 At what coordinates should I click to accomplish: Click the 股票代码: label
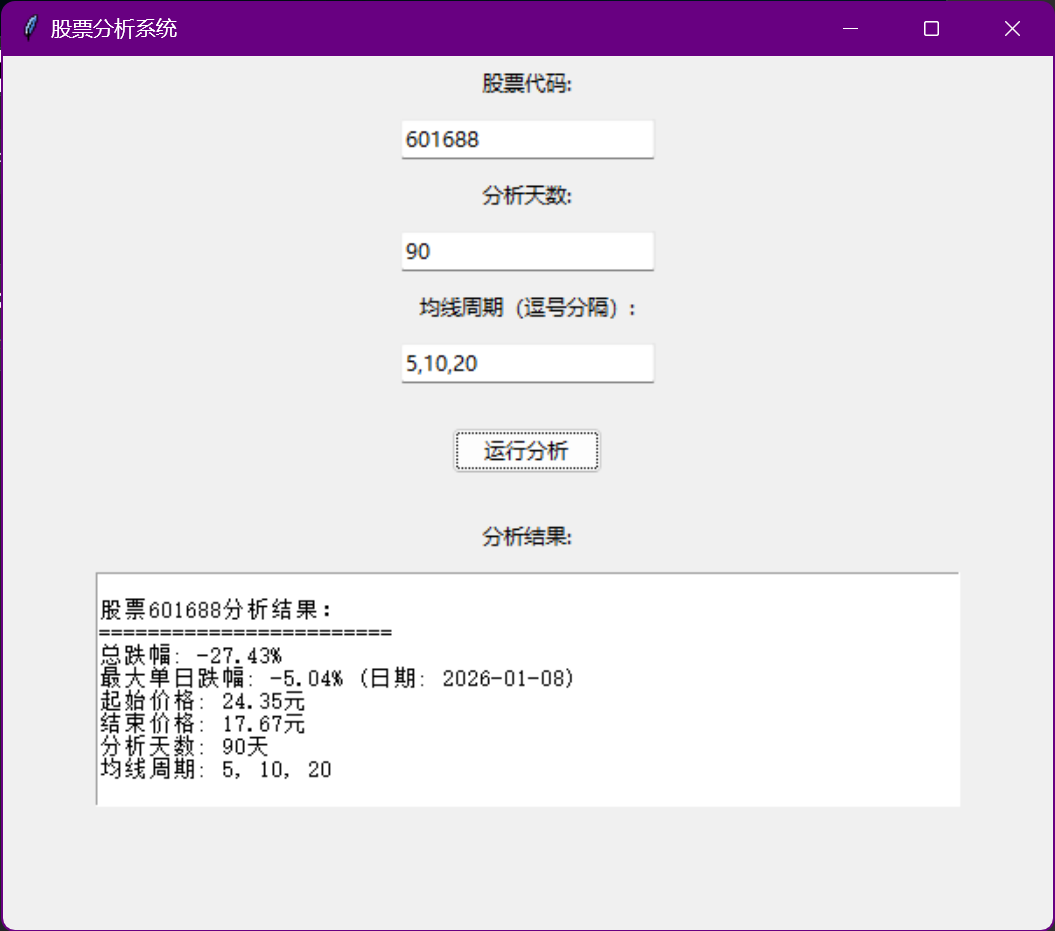(x=527, y=84)
